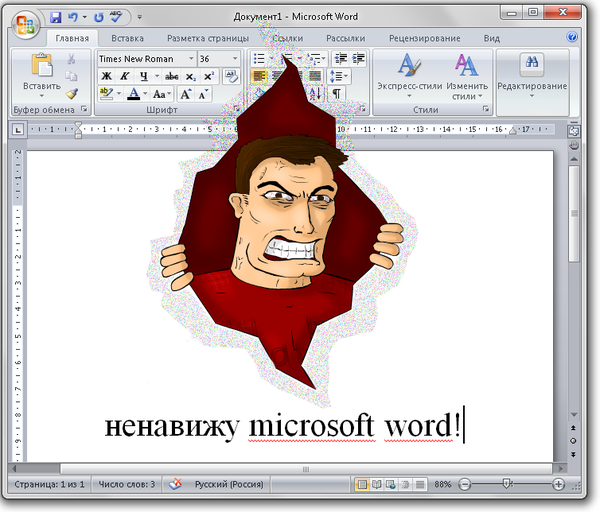Click the Office button logo
Image resolution: width=600 pixels, height=512 pixels.
coord(24,20)
